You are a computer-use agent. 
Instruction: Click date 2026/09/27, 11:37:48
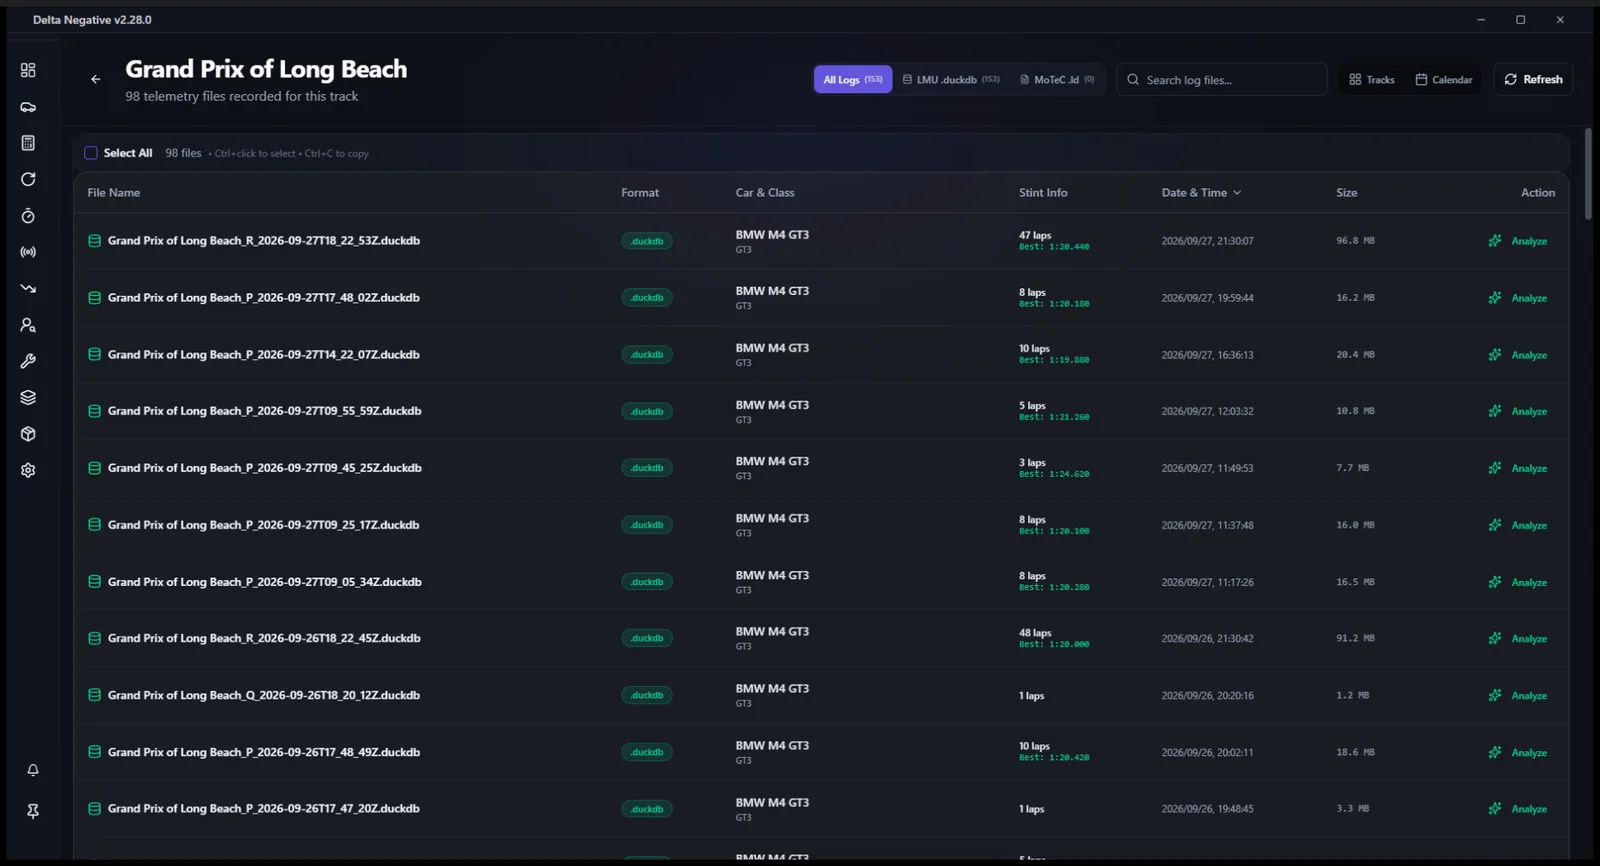tap(1207, 525)
